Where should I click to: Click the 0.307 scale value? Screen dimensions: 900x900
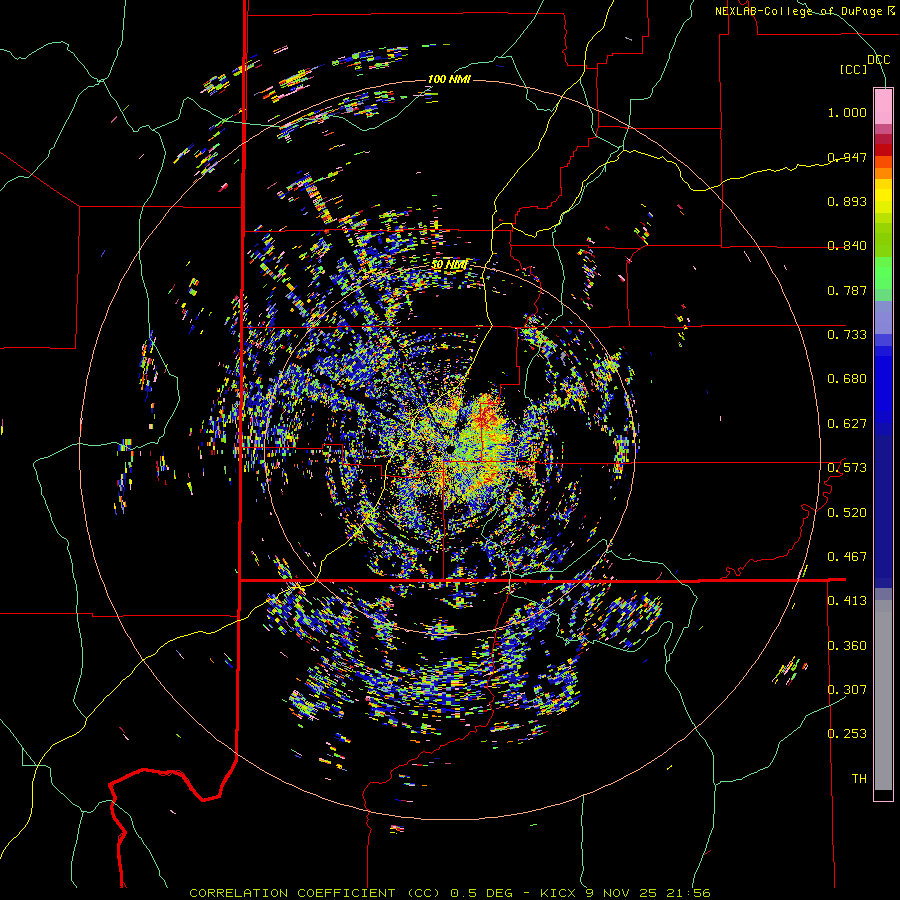point(847,689)
